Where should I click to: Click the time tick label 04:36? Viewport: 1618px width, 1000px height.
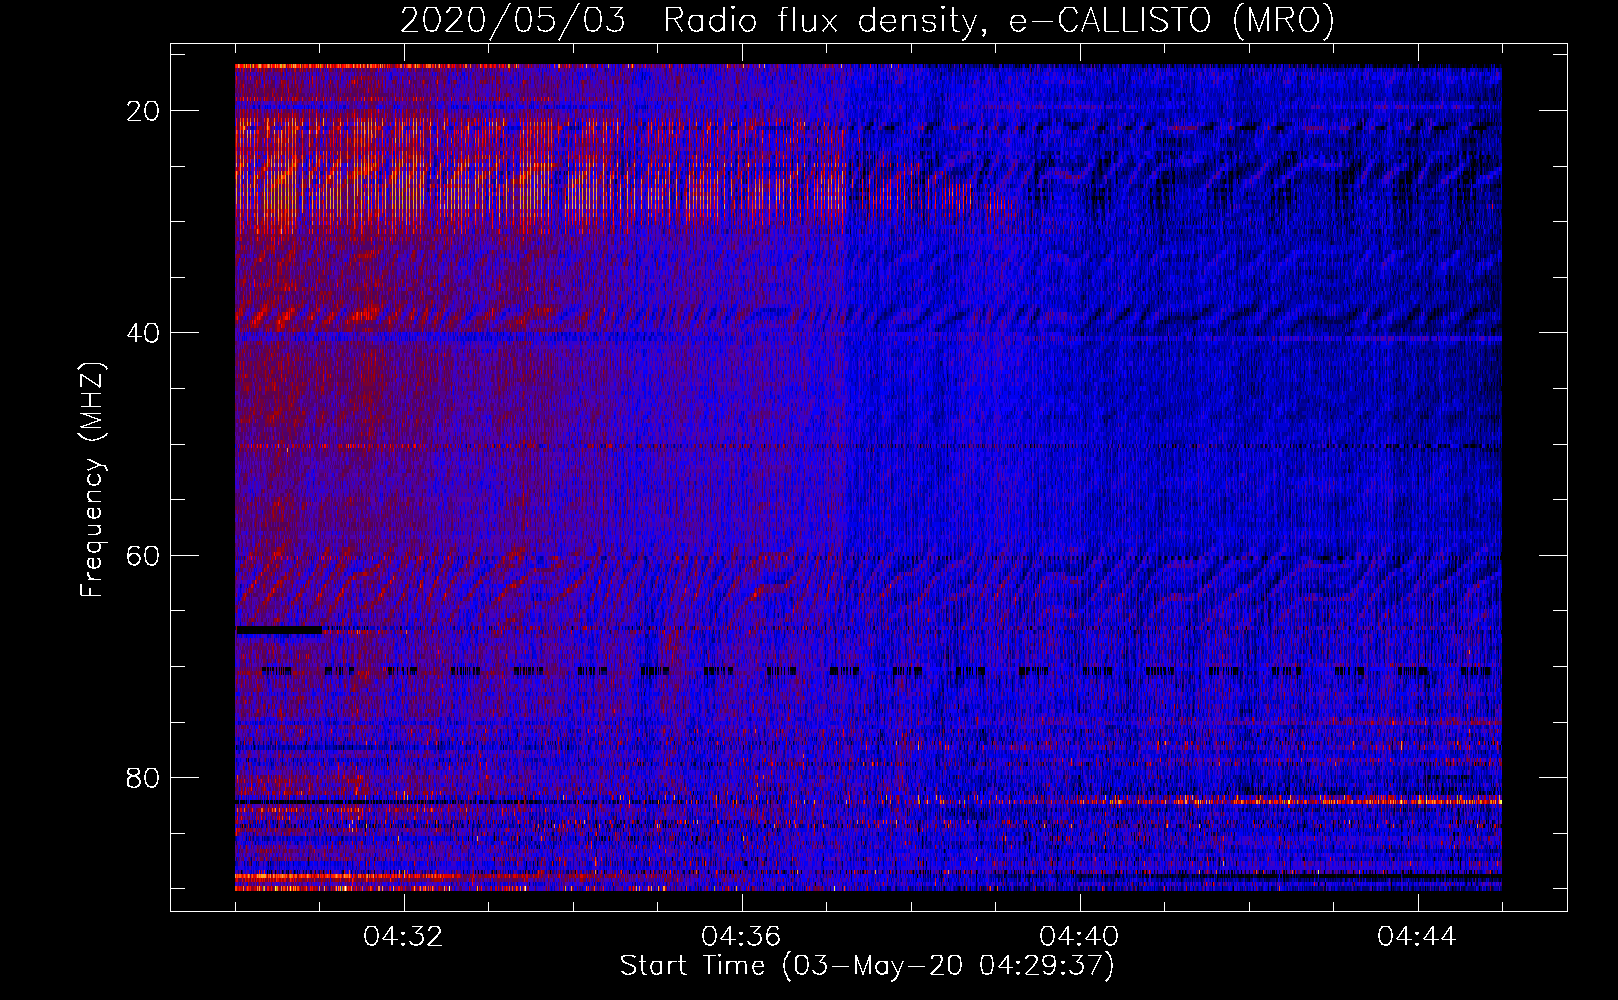(741, 936)
